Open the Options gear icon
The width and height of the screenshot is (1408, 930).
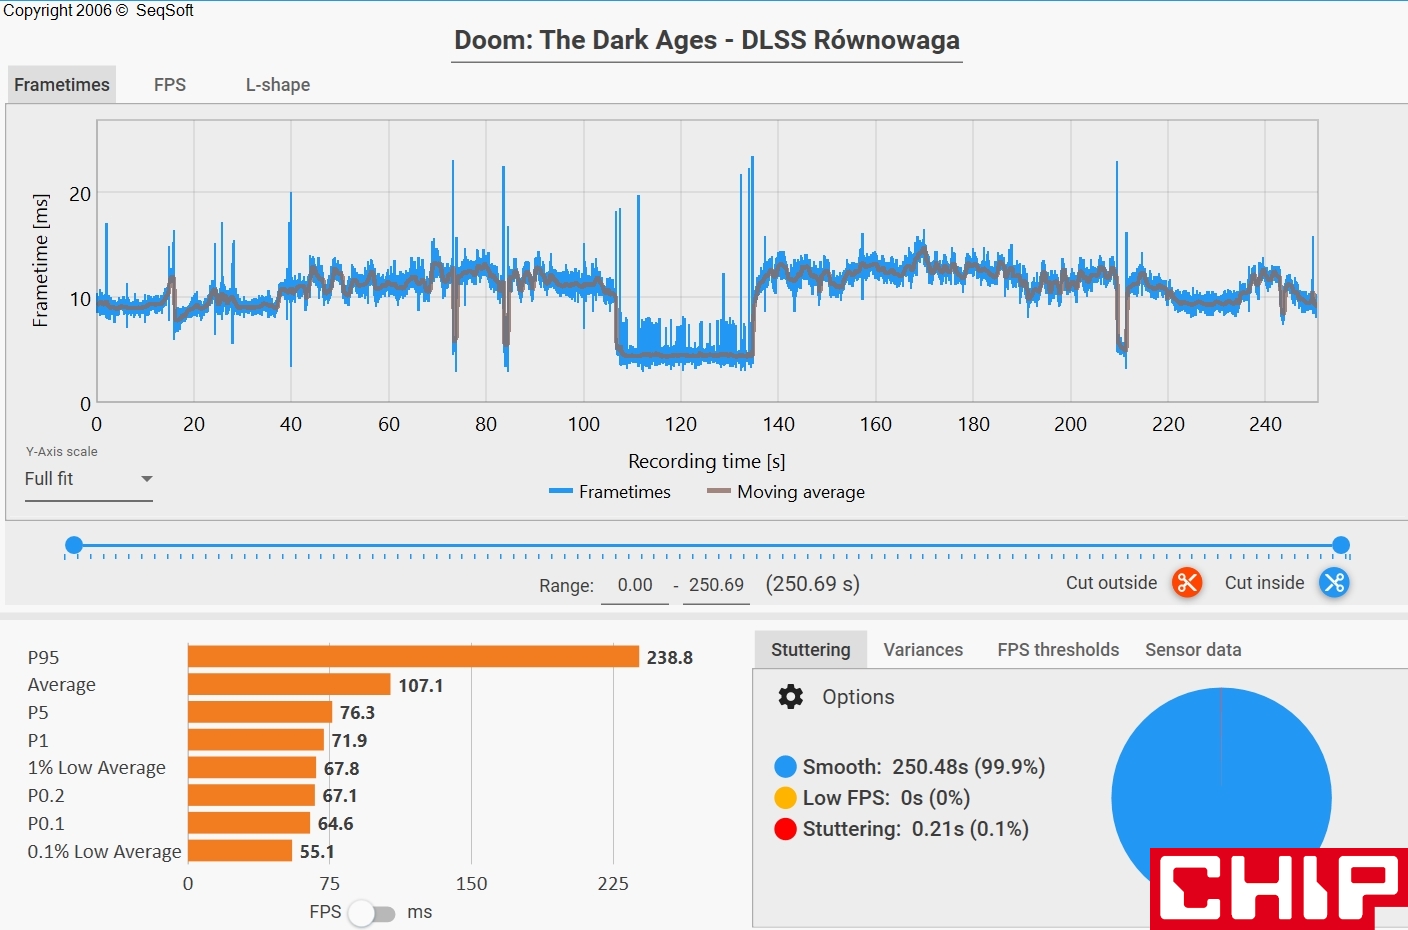[x=791, y=697]
